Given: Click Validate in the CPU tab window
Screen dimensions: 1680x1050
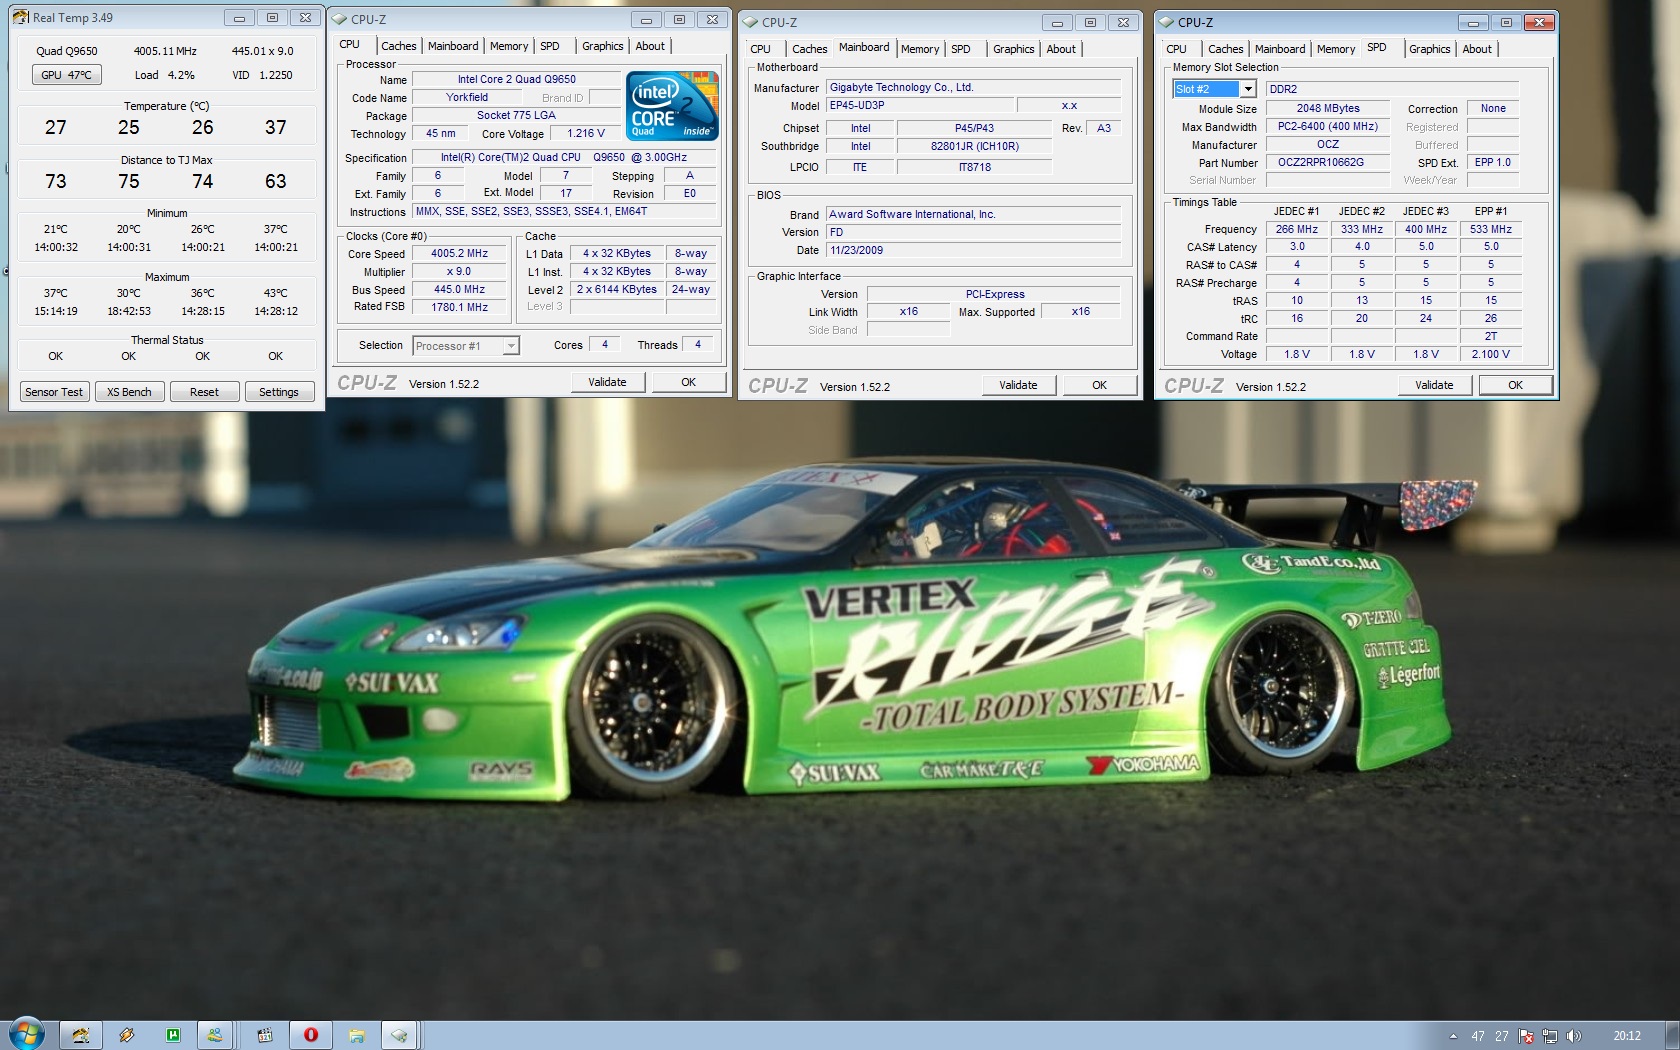Looking at the screenshot, I should pyautogui.click(x=607, y=382).
